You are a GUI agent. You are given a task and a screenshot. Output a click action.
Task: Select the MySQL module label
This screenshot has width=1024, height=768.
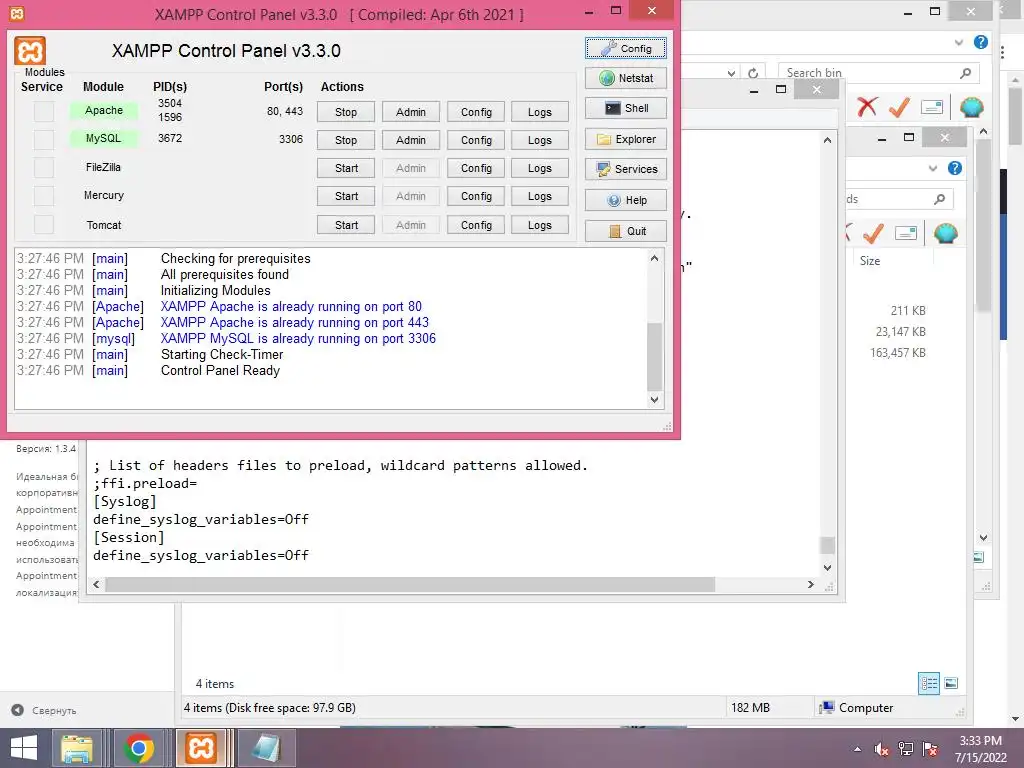click(x=104, y=138)
